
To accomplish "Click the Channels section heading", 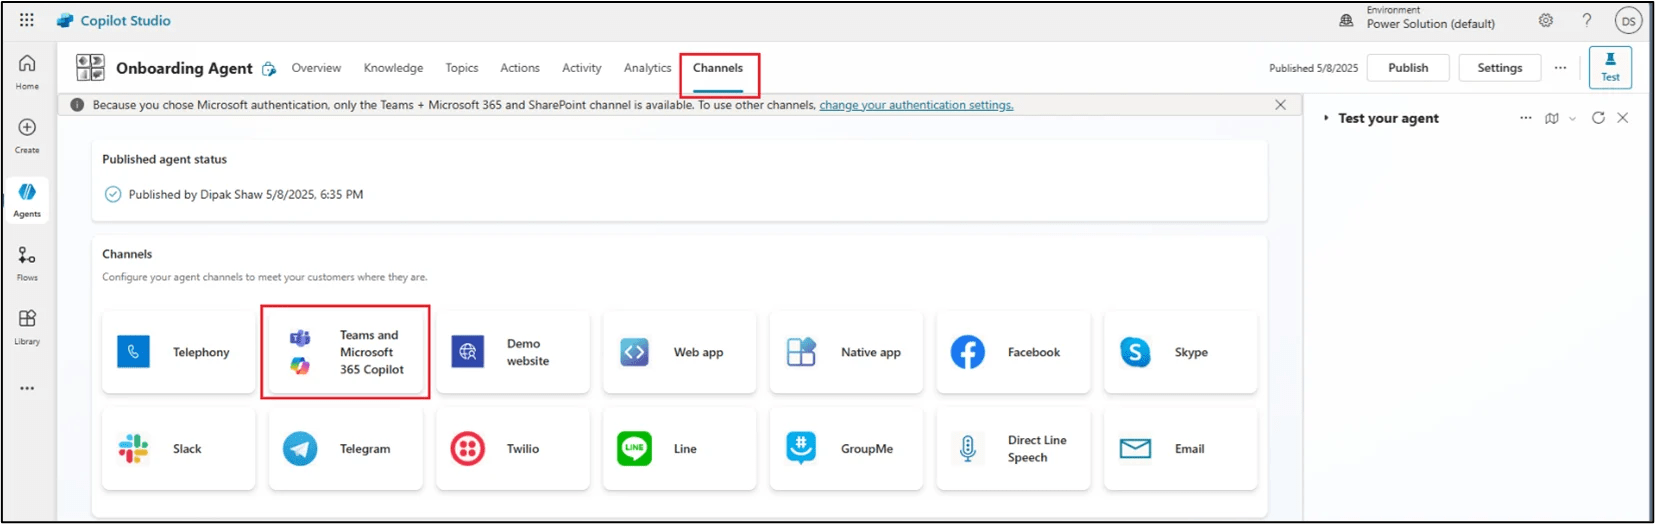I will pos(127,254).
